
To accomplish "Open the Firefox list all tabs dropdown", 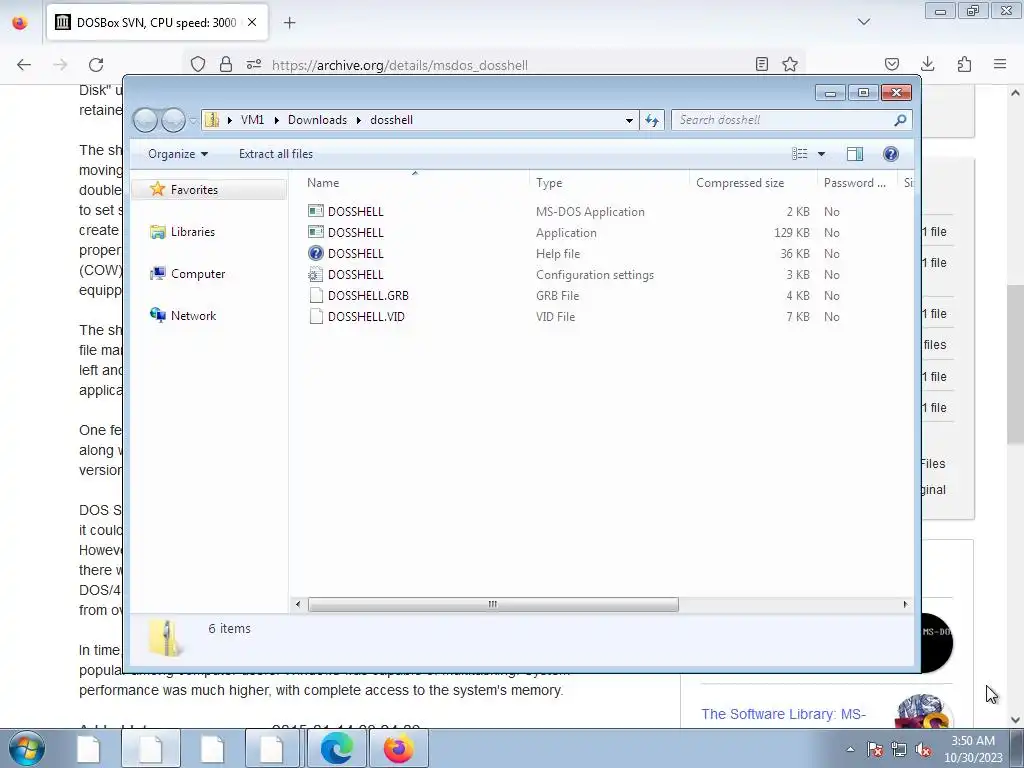I will [x=864, y=22].
